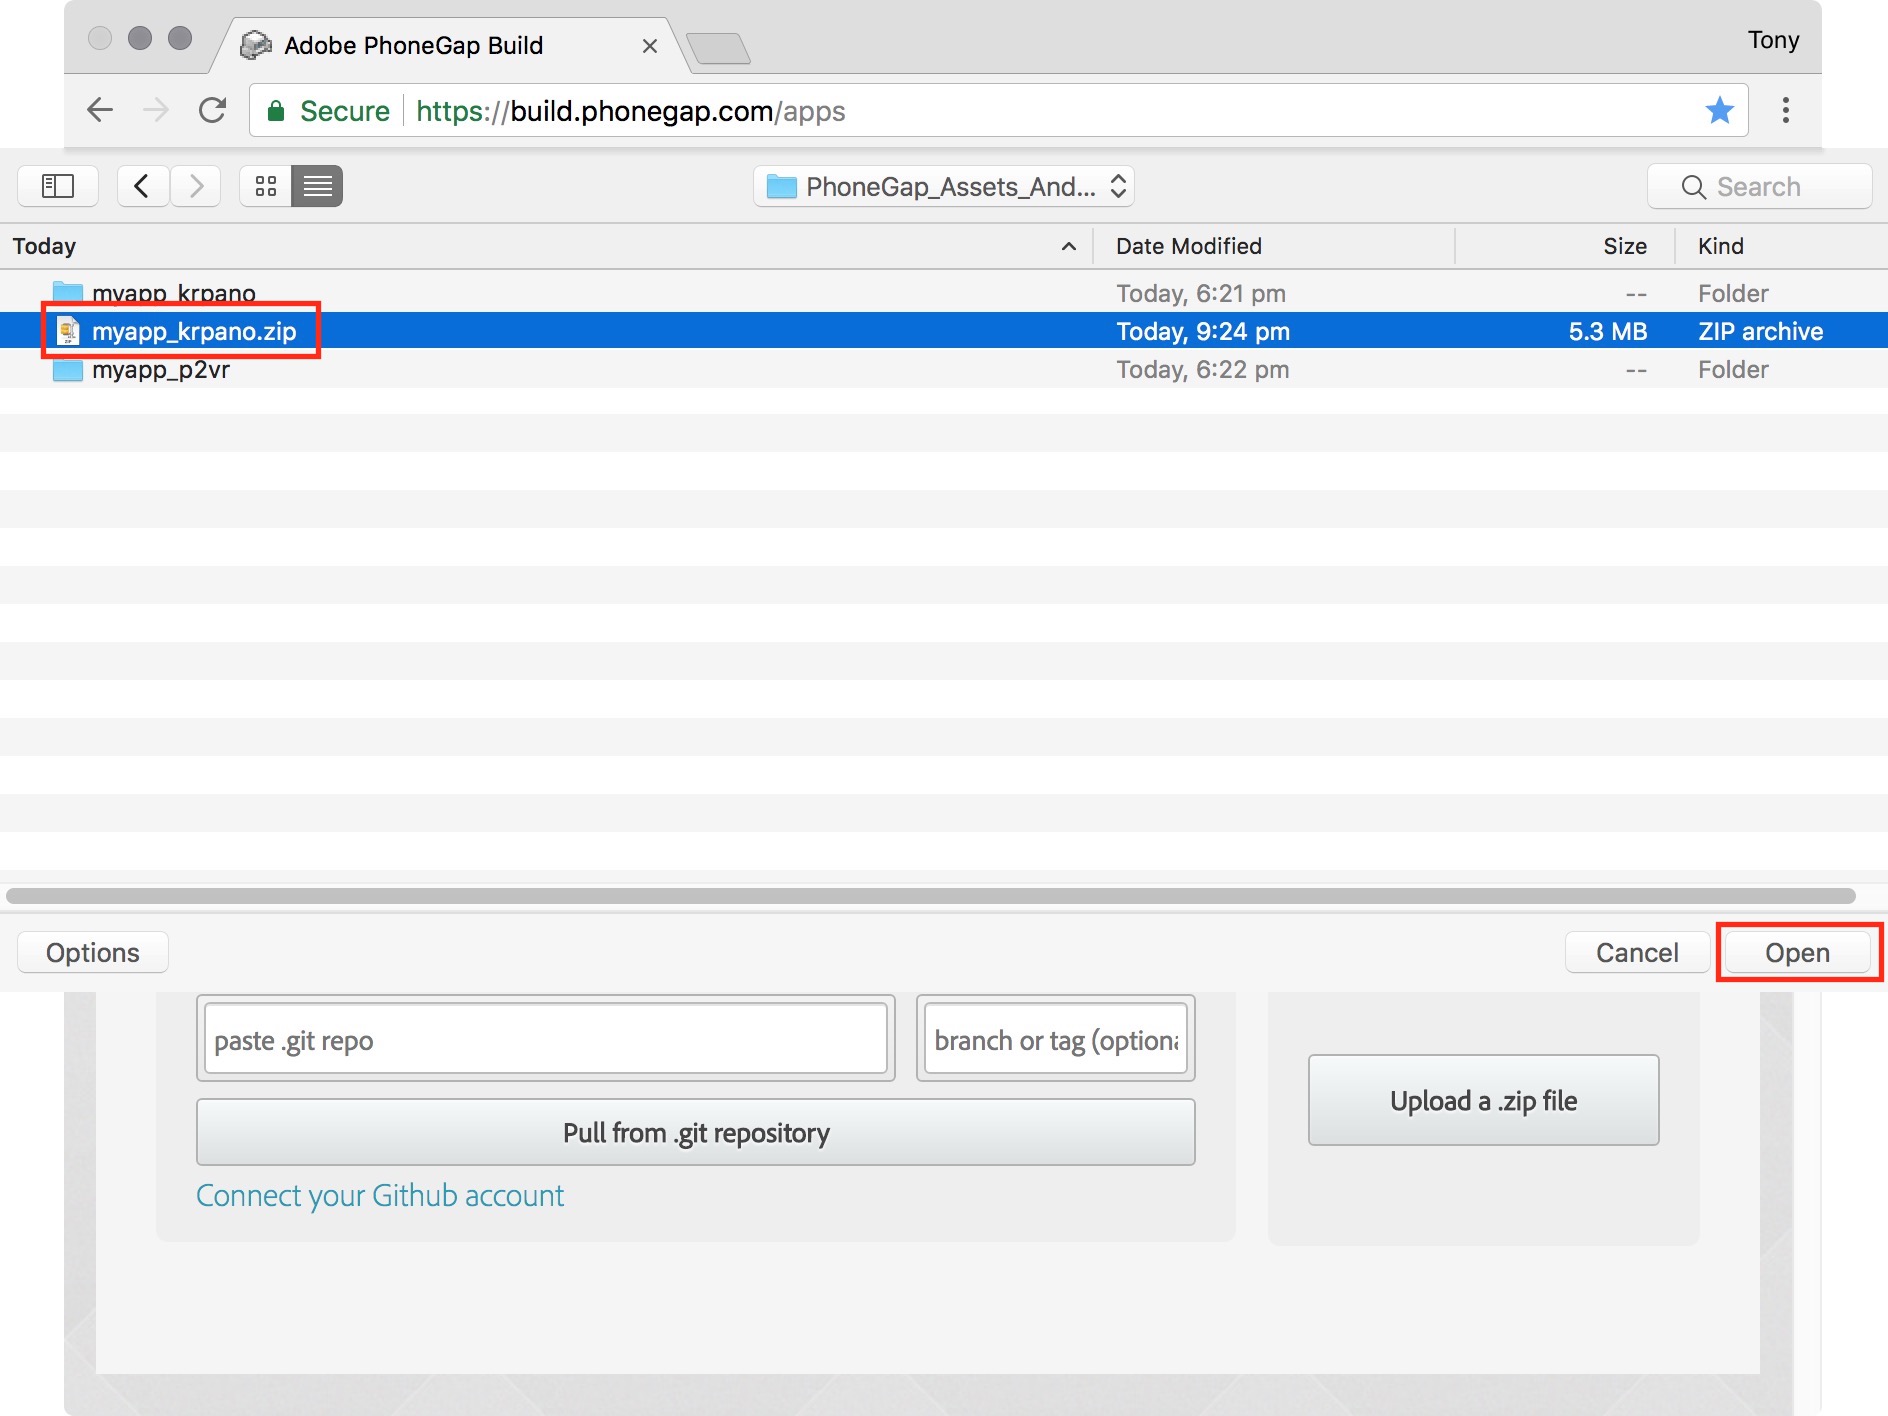Select the myapp_krpano.zip file
This screenshot has width=1888, height=1416.
944,331
